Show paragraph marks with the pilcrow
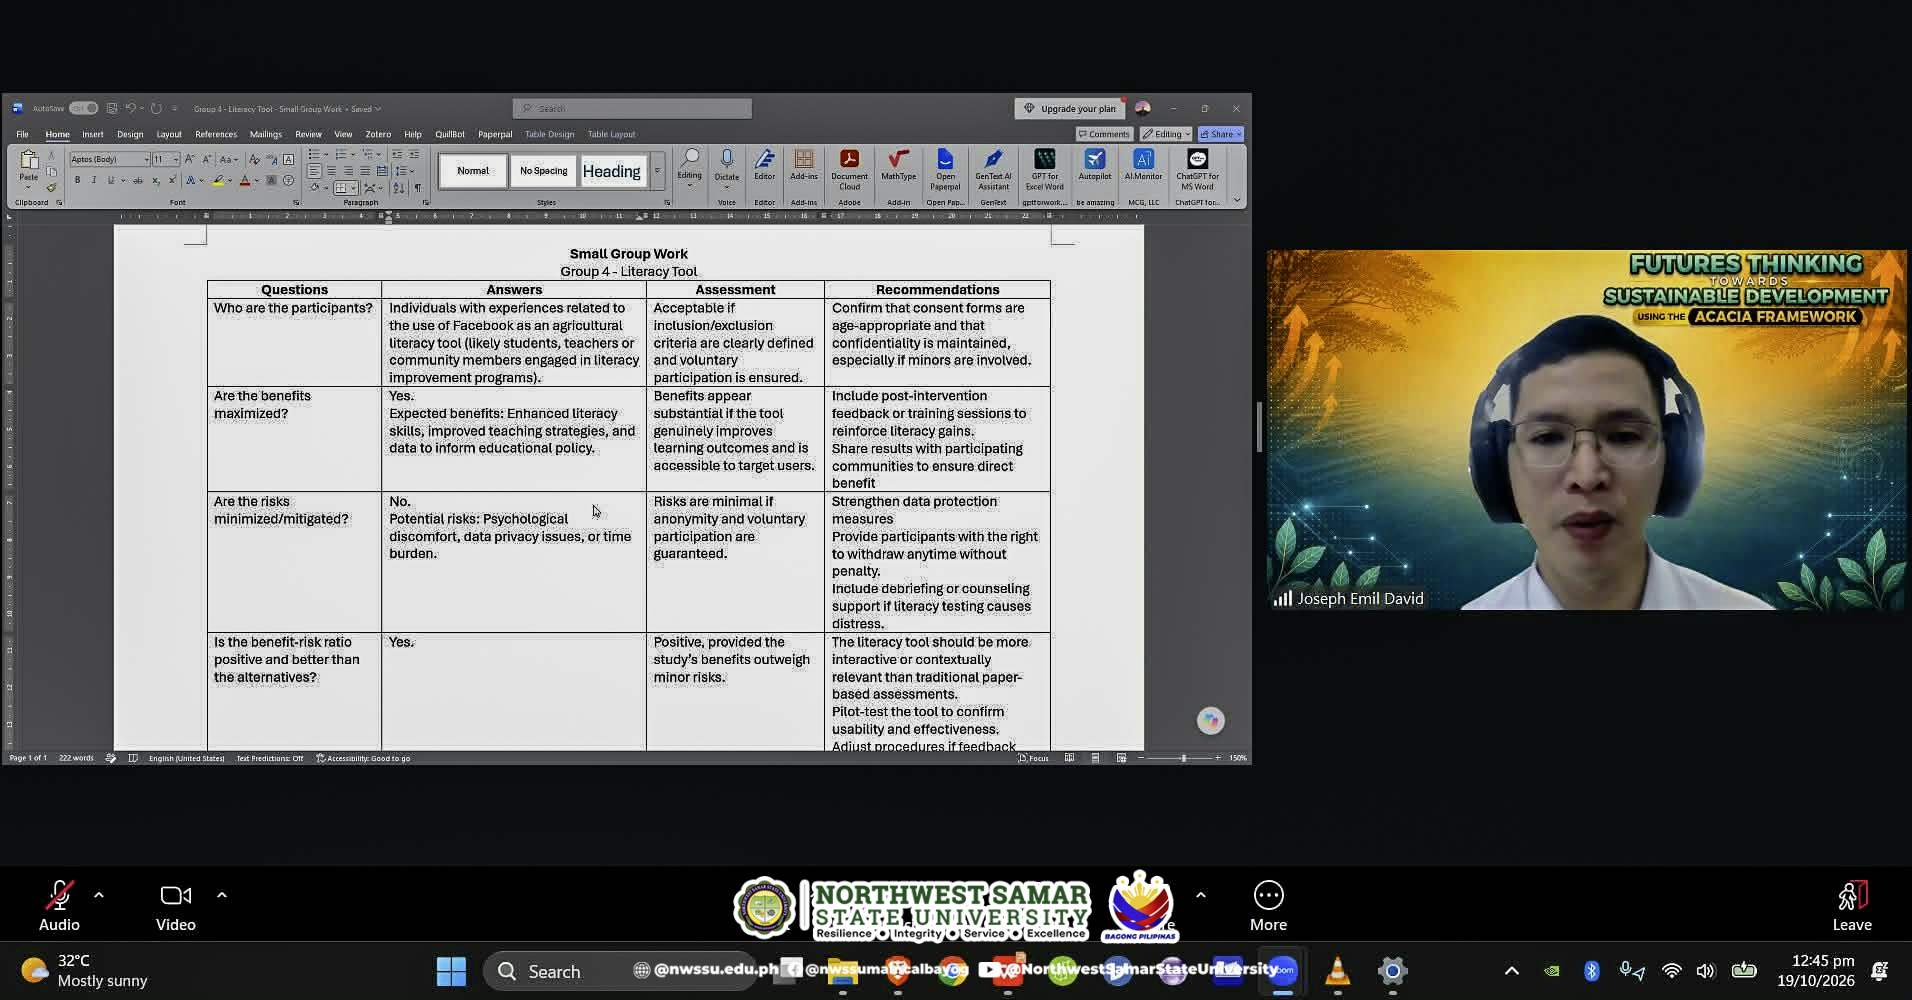 417,188
